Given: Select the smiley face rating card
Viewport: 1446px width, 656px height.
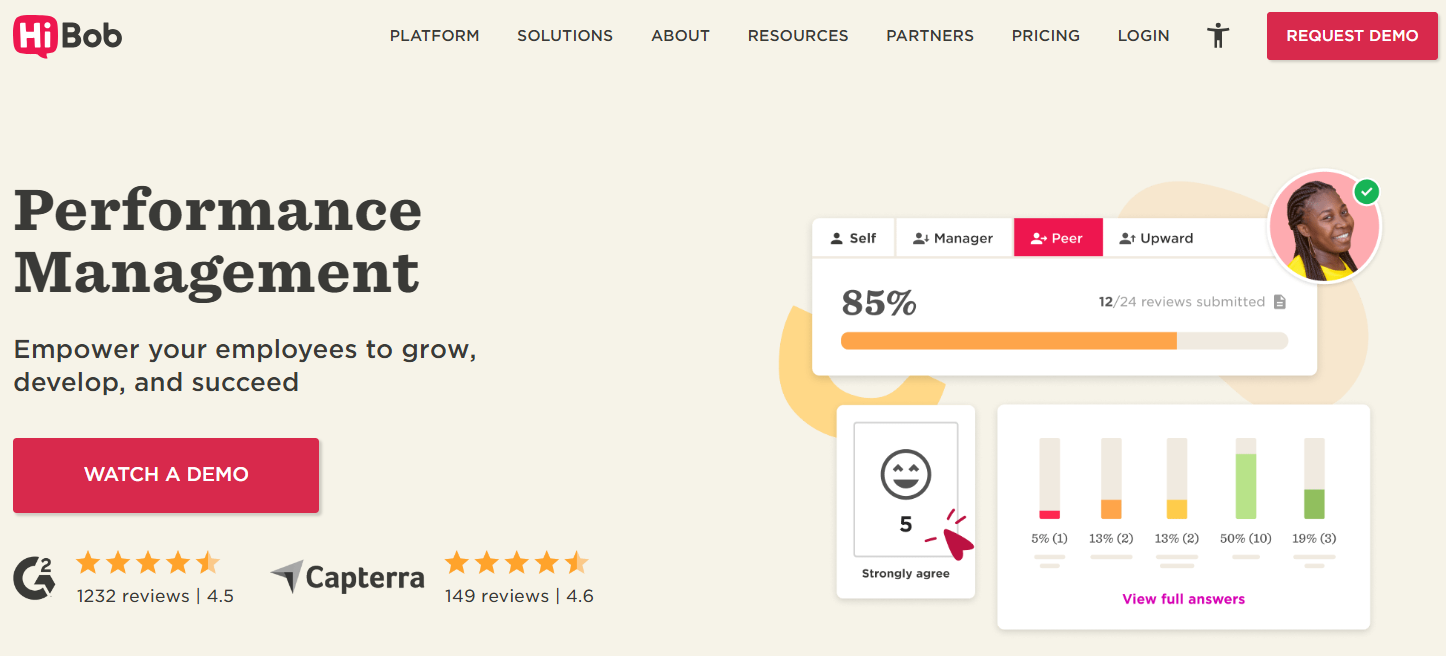Looking at the screenshot, I should pyautogui.click(x=905, y=488).
